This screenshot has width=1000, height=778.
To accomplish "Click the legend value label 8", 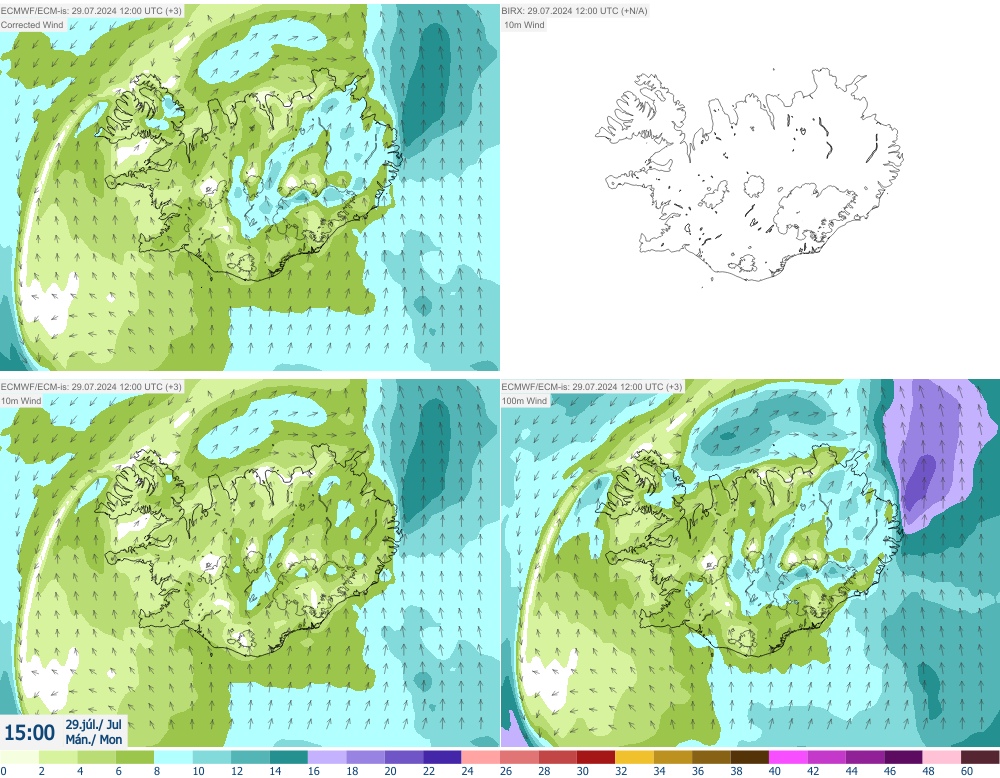I will point(157,771).
